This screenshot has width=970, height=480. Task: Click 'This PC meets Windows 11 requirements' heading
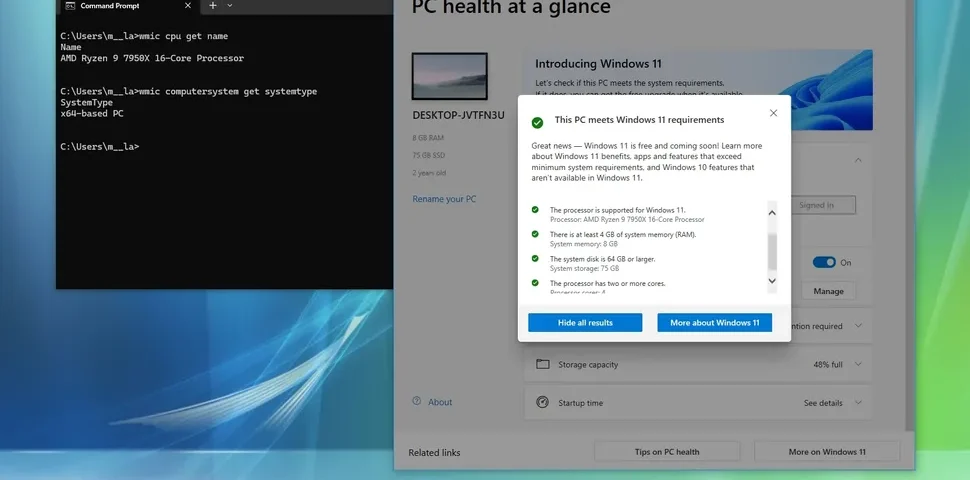[639, 120]
